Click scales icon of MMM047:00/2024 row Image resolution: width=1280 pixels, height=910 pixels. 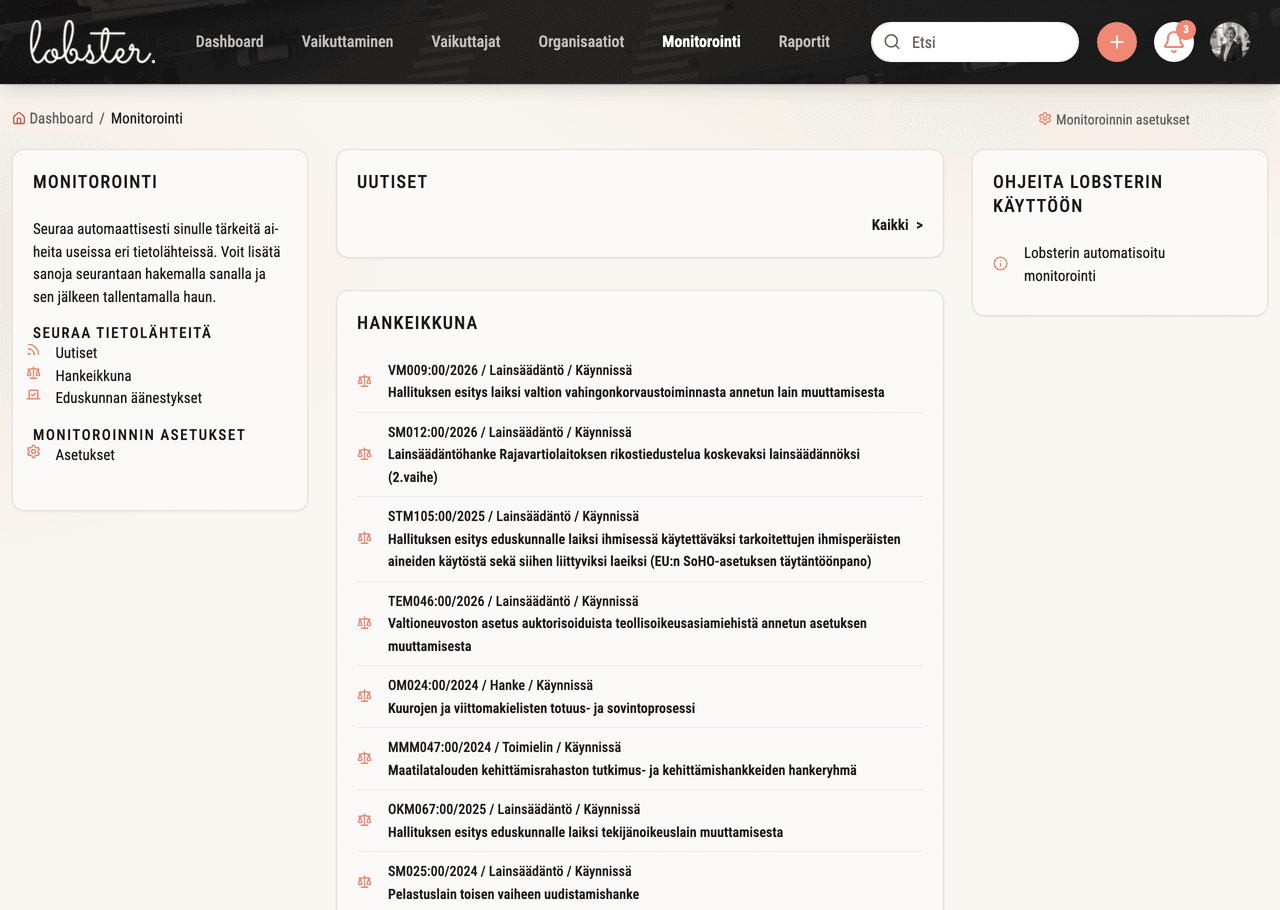364,758
